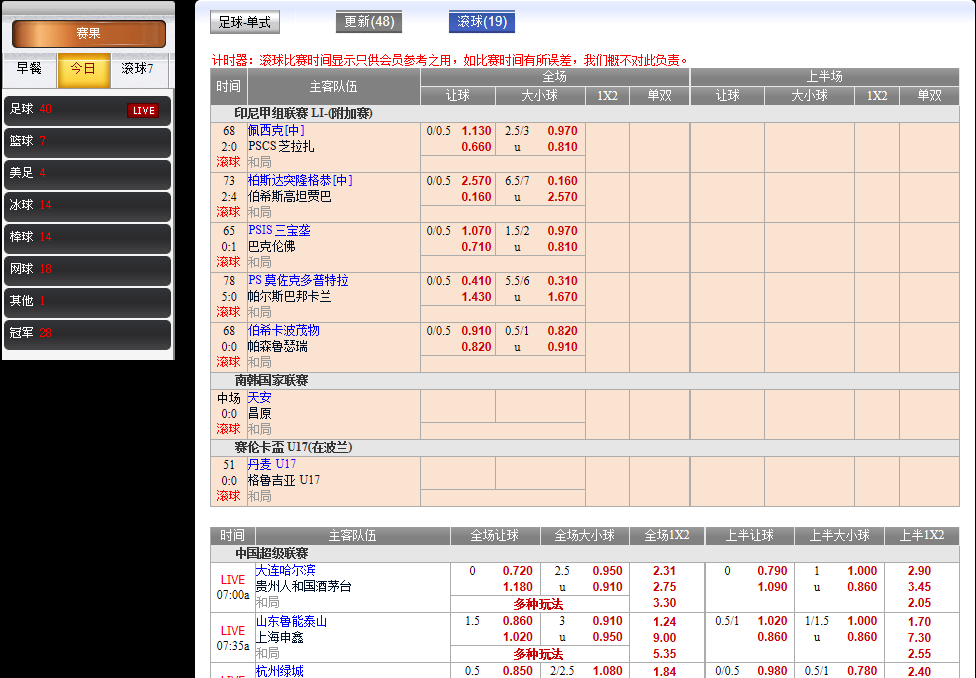Click 伯希斯高坦贾巴 team name
This screenshot has width=976, height=678.
[x=289, y=196]
